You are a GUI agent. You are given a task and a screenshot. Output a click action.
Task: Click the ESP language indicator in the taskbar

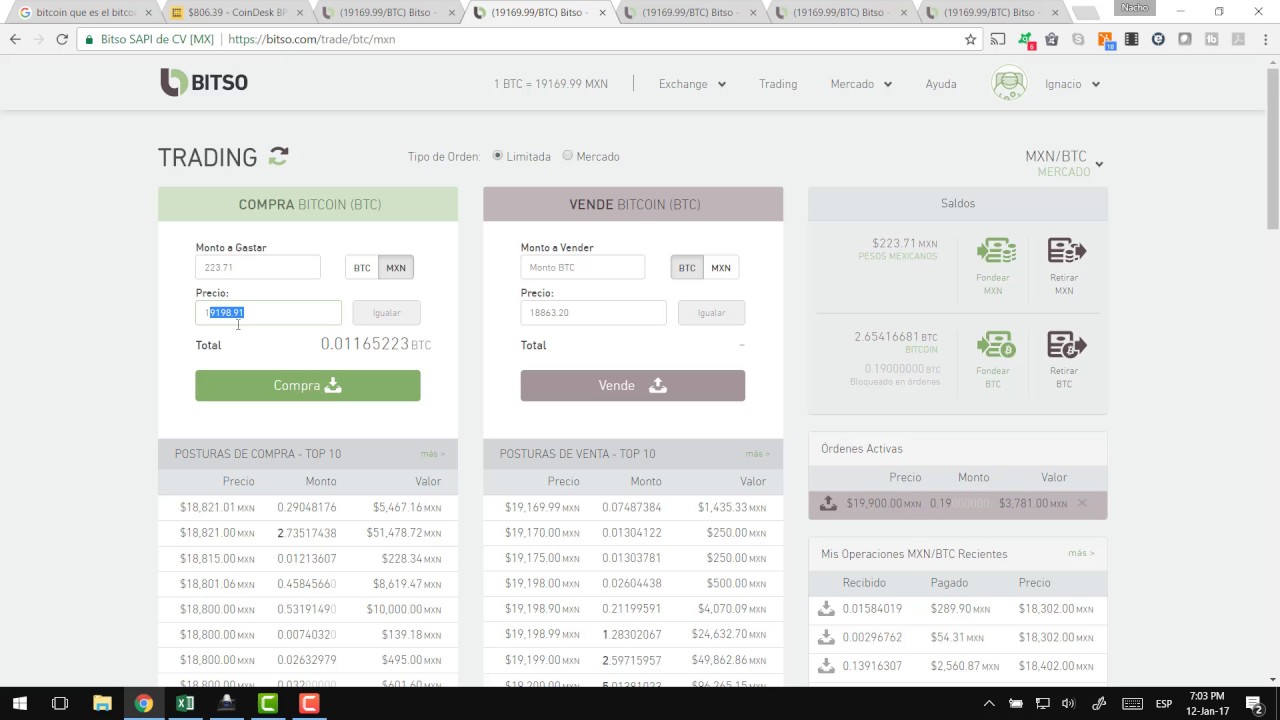click(x=1164, y=703)
